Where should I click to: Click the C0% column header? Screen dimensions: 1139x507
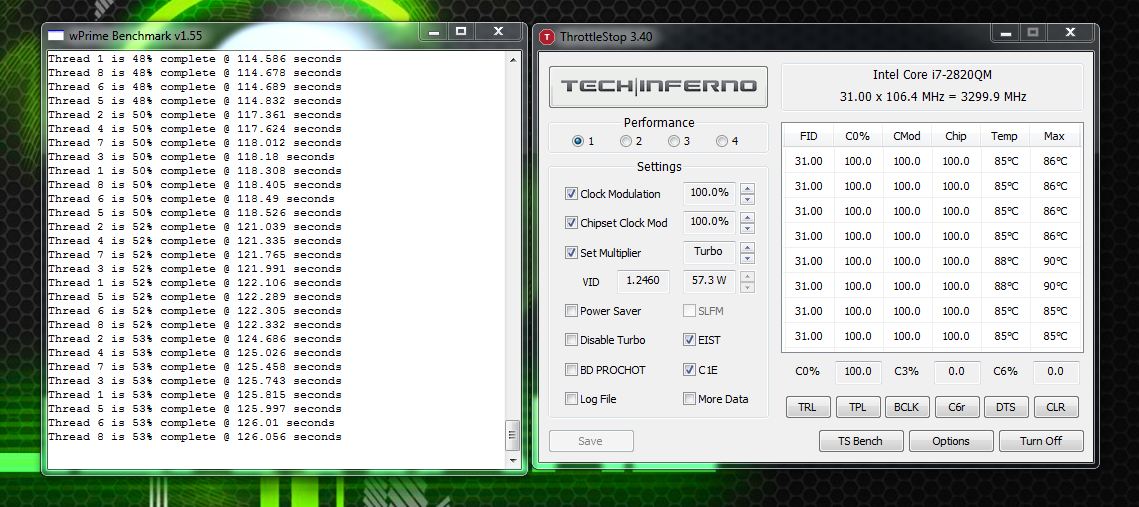click(858, 136)
